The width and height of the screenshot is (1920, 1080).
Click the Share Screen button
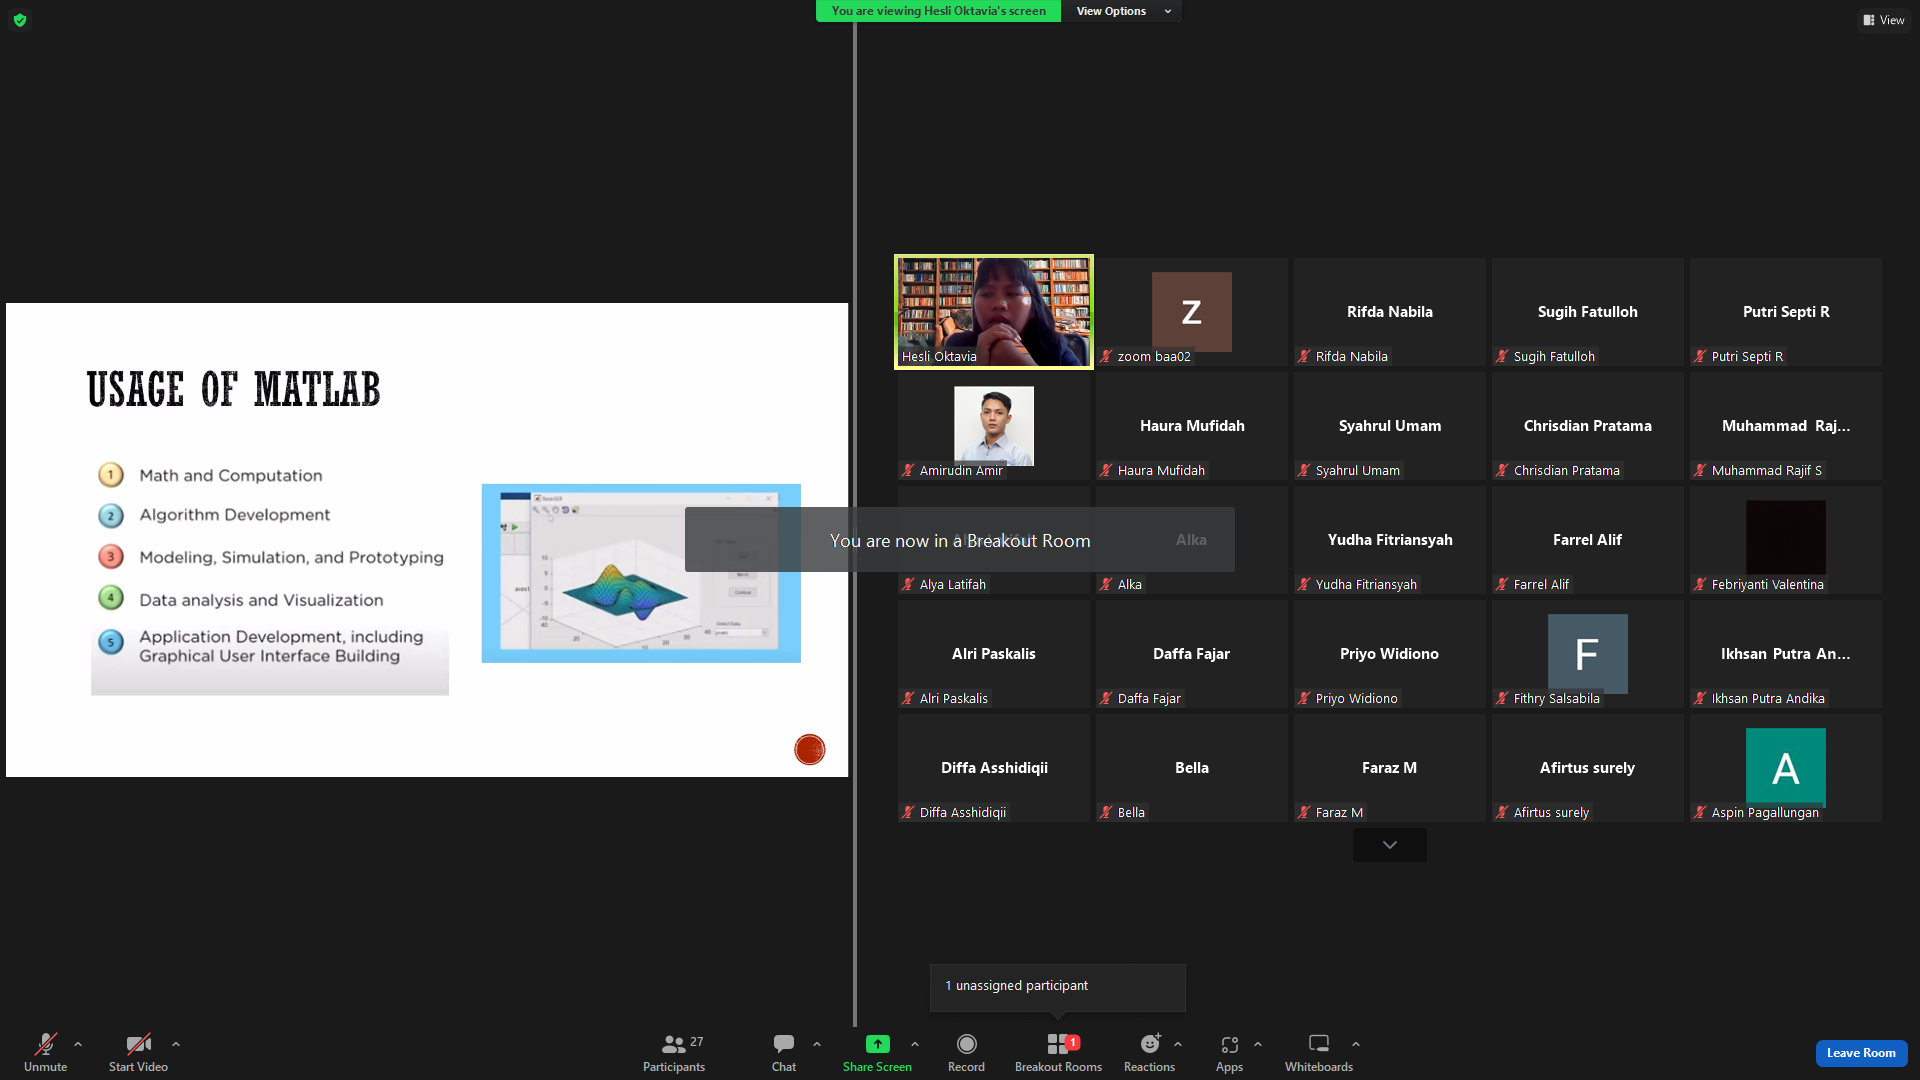(x=877, y=1052)
